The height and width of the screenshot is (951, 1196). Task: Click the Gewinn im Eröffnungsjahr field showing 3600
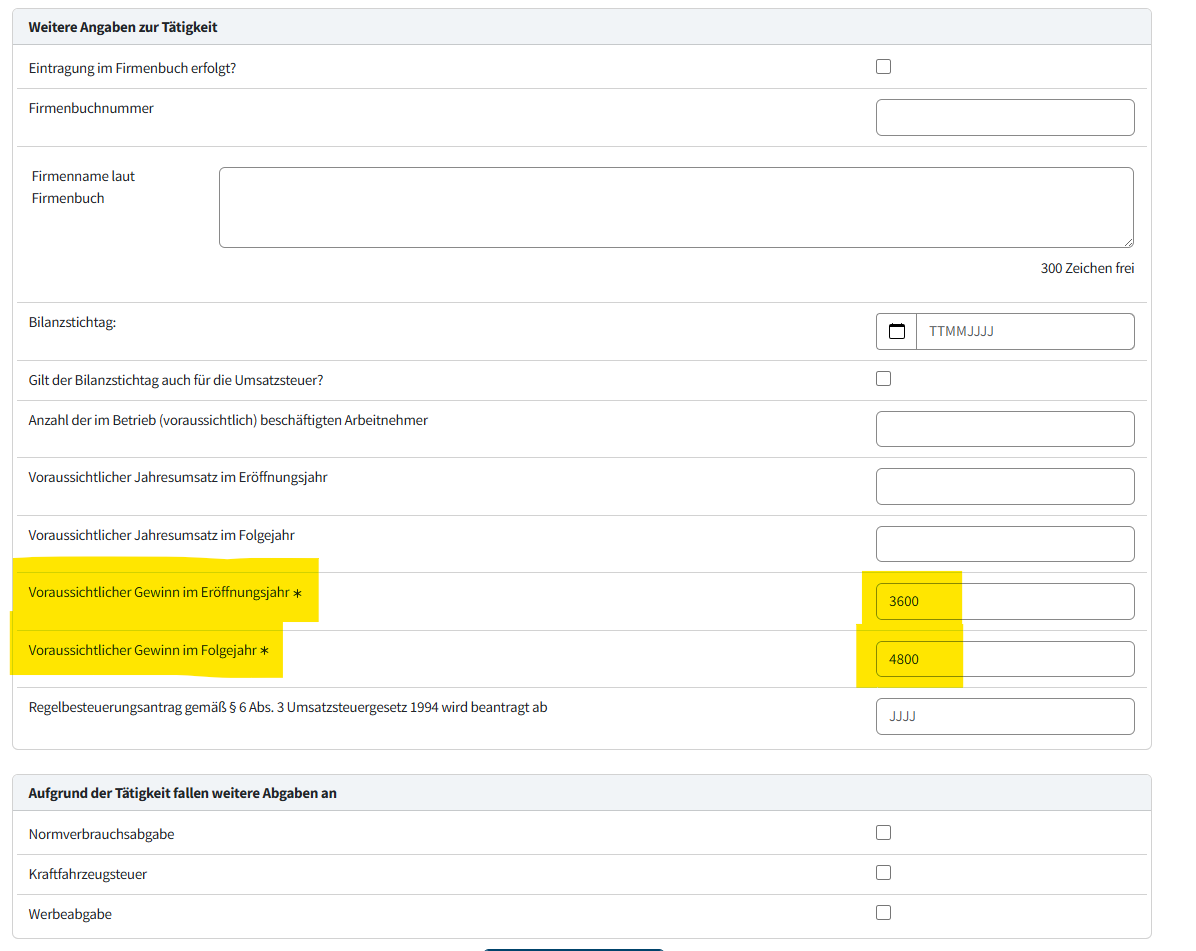(x=1005, y=602)
